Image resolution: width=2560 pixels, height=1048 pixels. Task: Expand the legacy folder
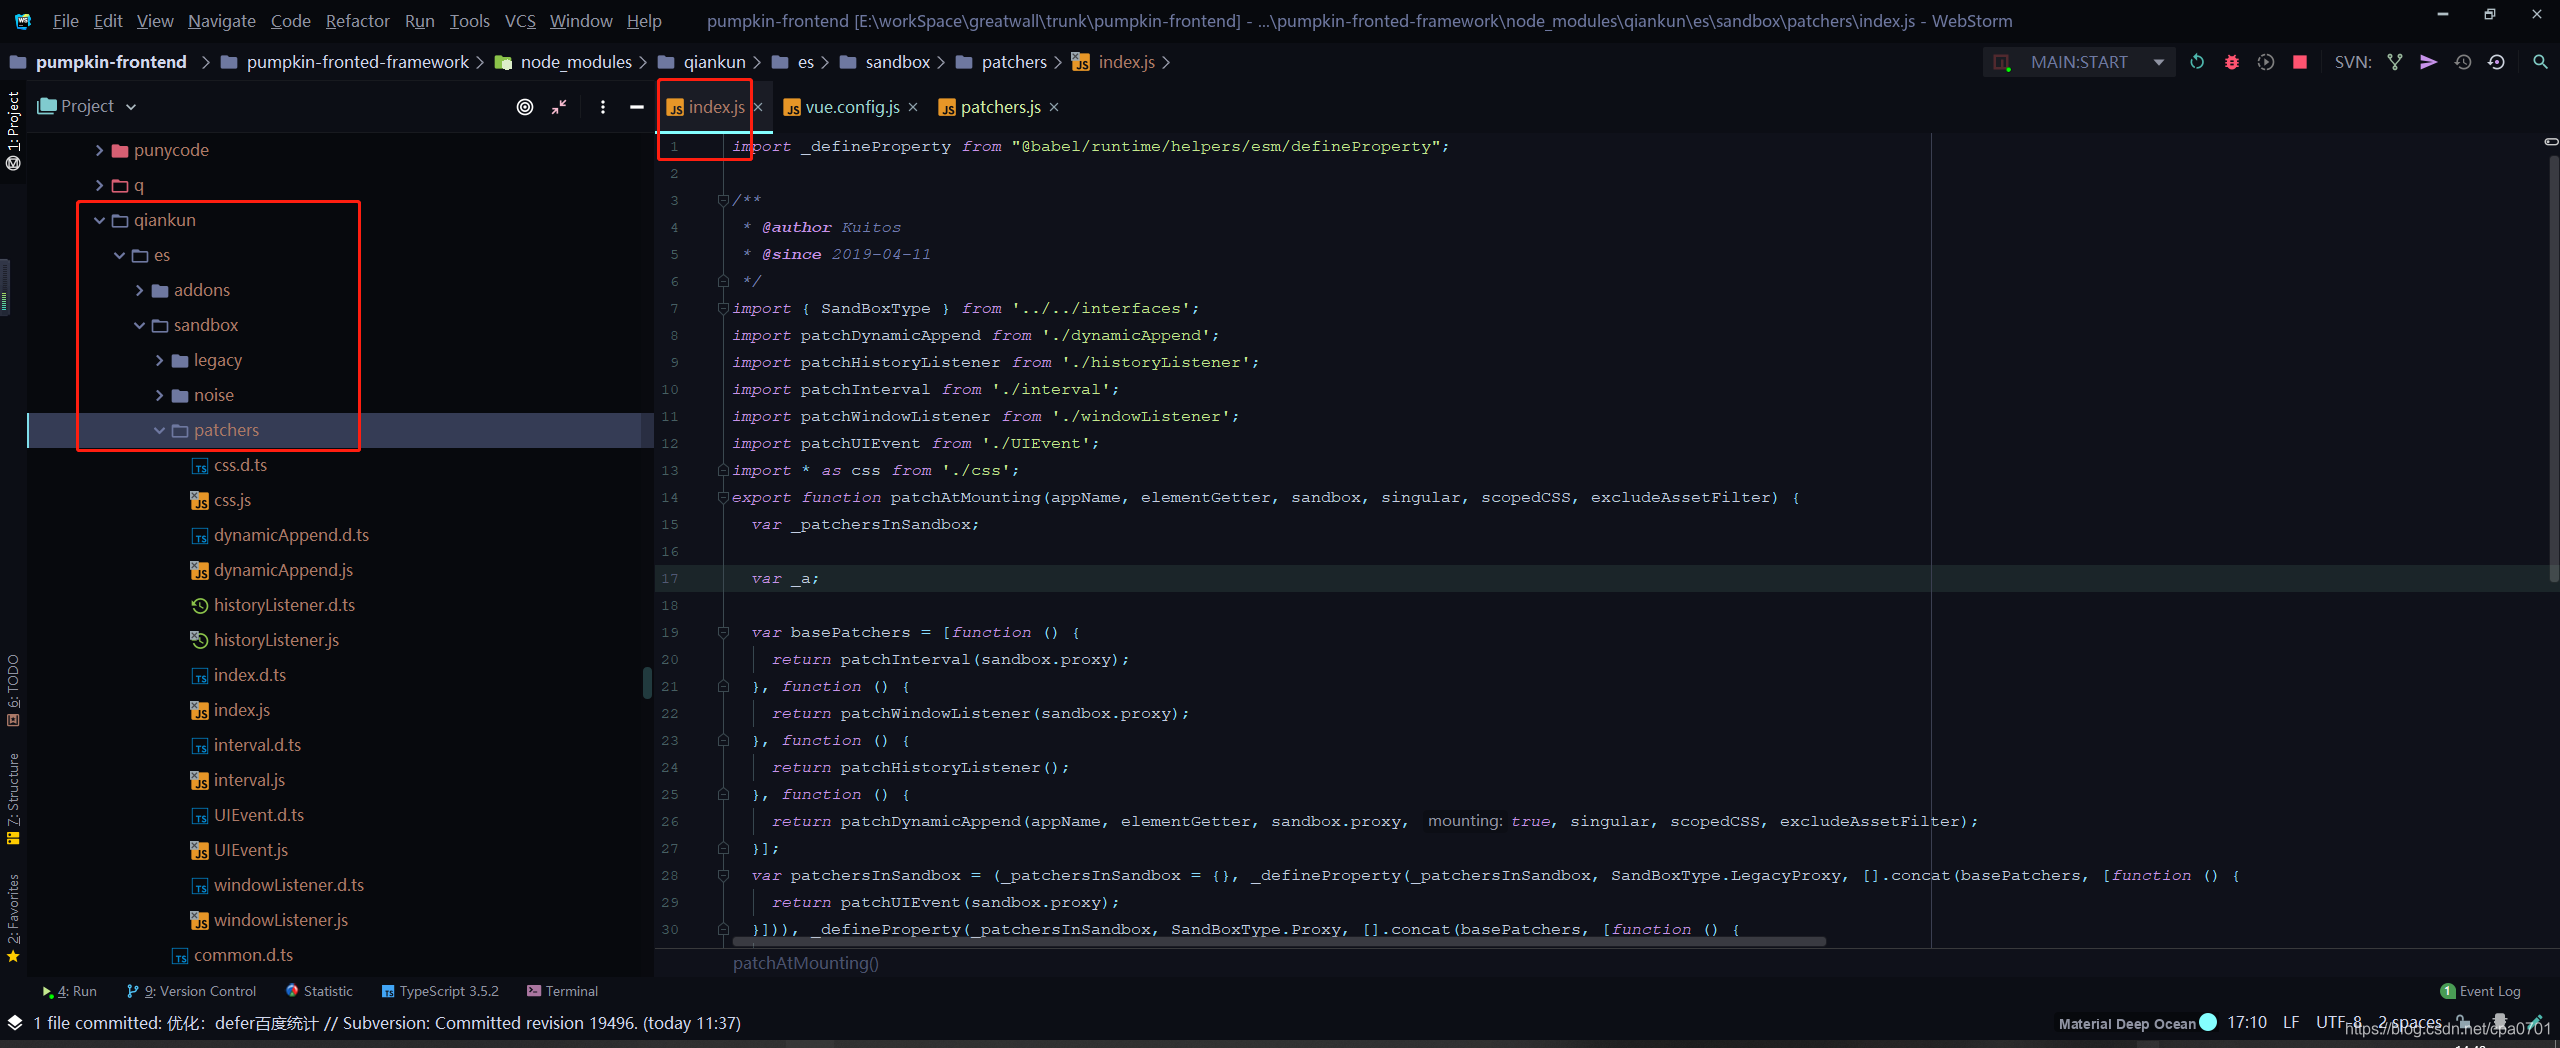point(159,360)
